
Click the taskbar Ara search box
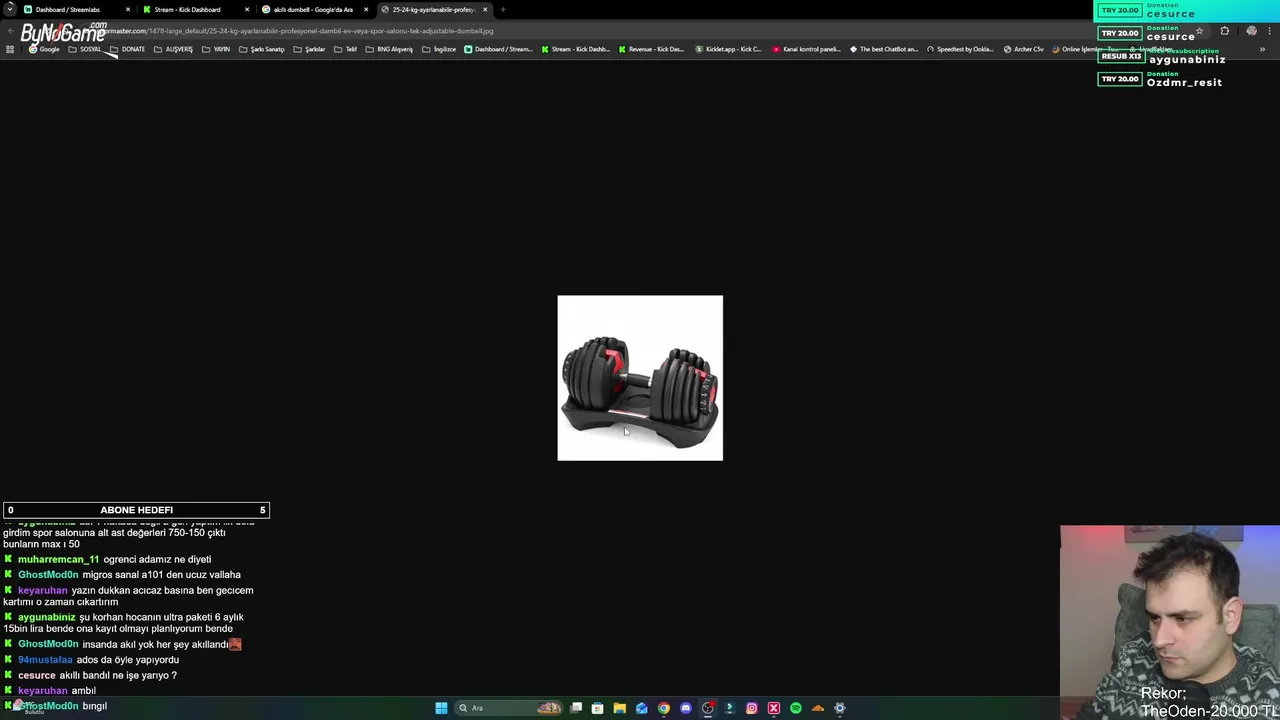click(x=509, y=708)
